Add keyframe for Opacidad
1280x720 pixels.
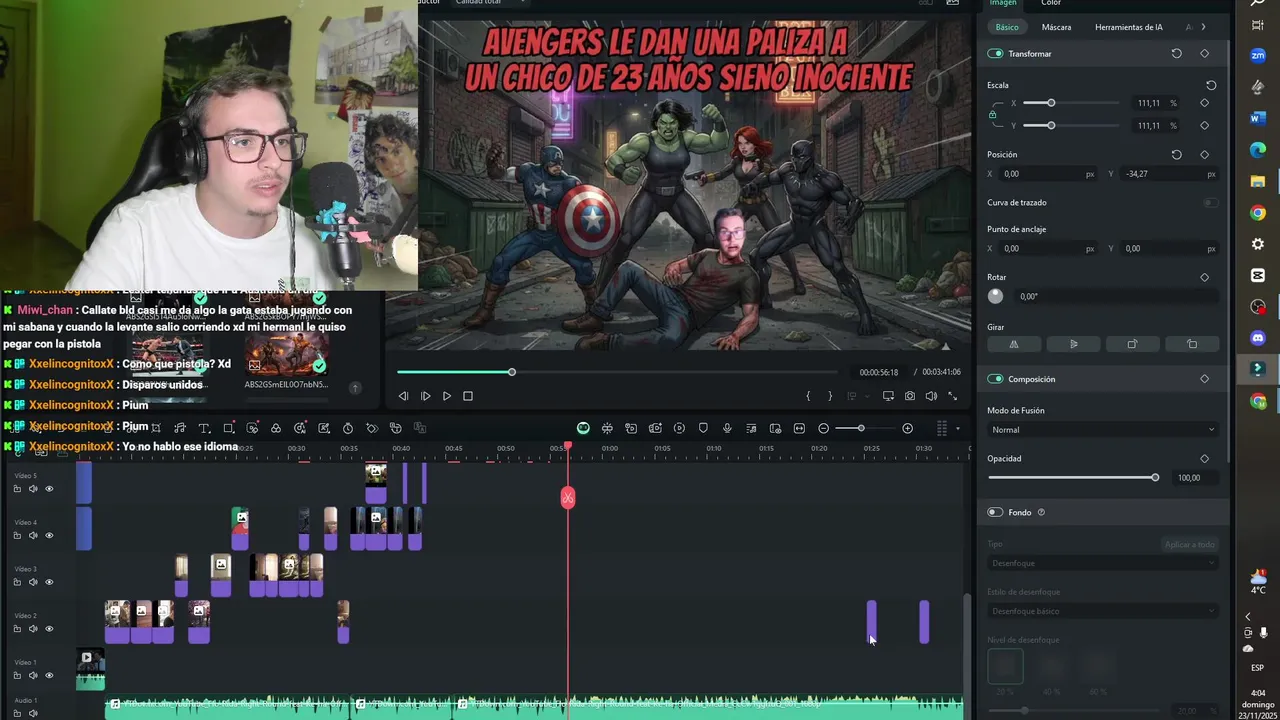1204,459
